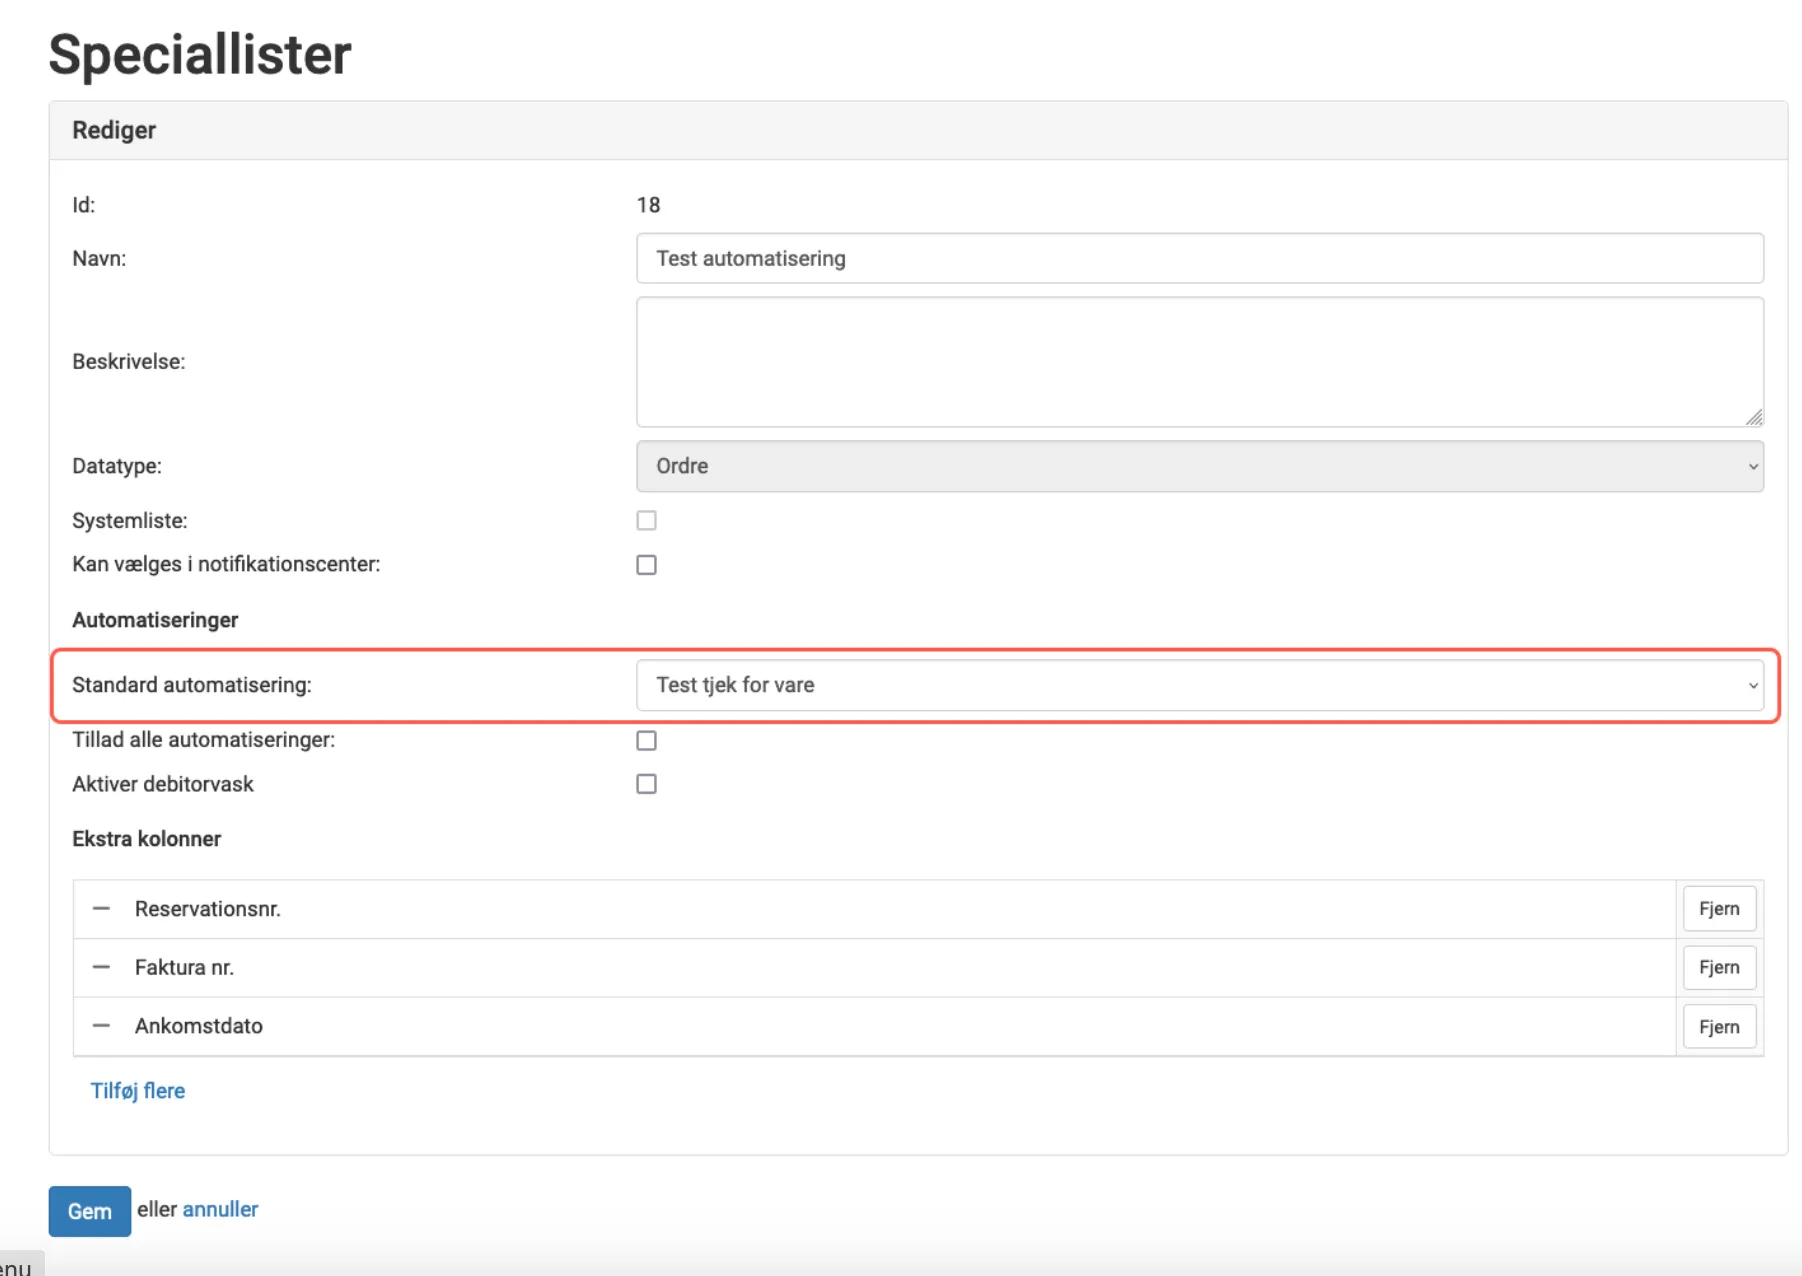
Task: Open the Standard automatisering dropdown
Action: [x=1199, y=685]
